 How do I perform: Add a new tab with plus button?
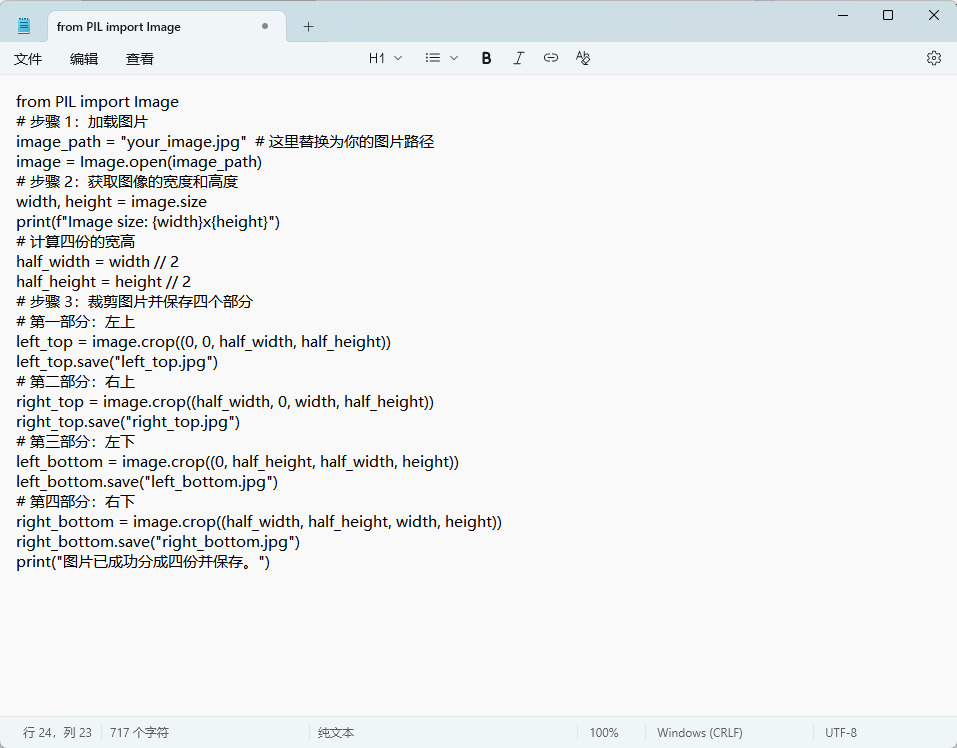pyautogui.click(x=308, y=27)
